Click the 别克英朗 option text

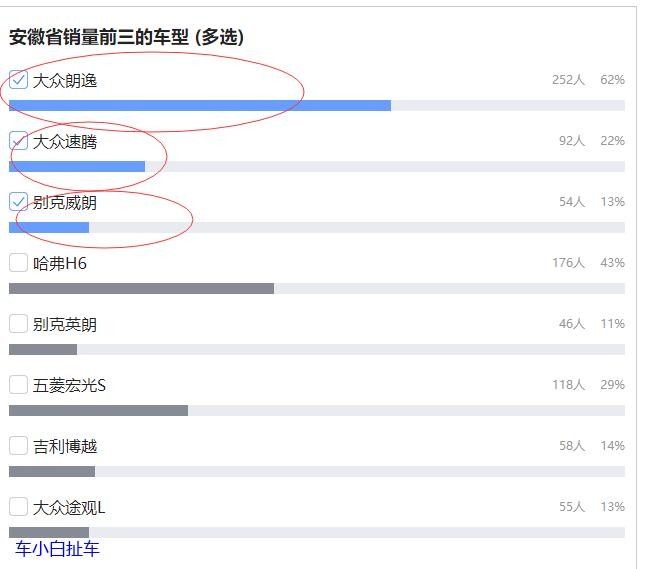tap(65, 325)
